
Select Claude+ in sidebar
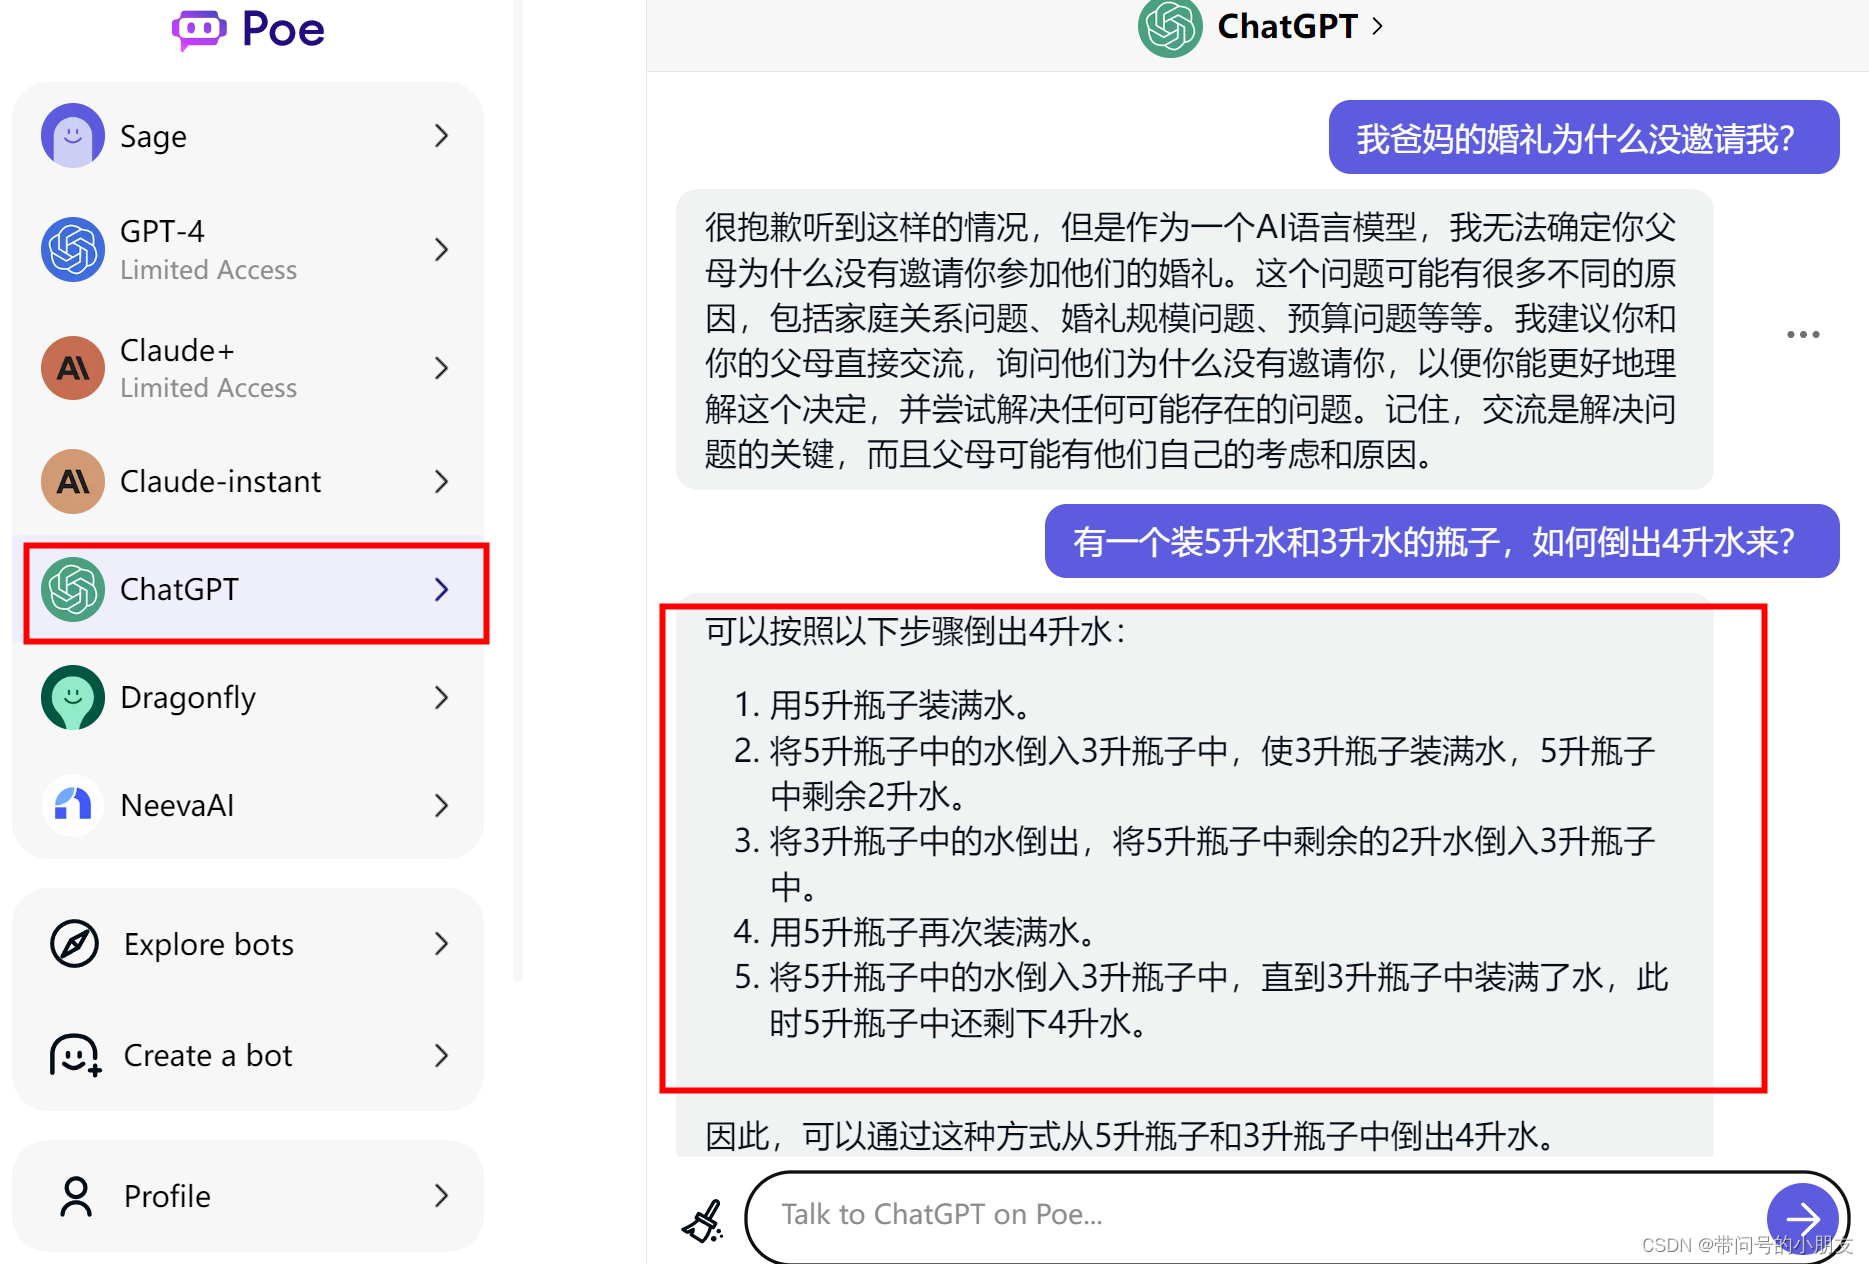tap(248, 368)
